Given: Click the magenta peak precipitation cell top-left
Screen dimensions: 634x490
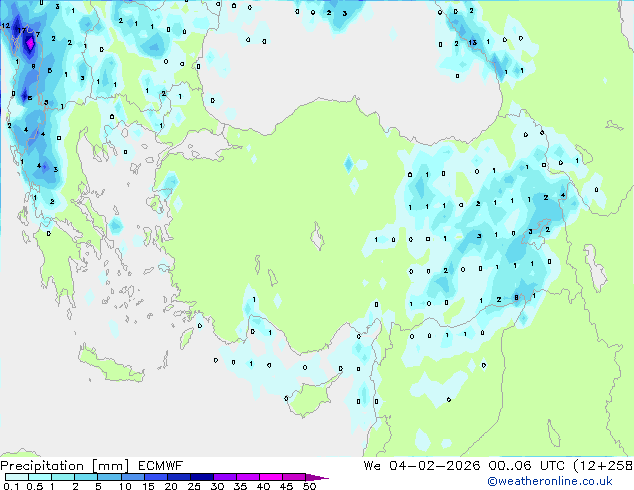Looking at the screenshot, I should (x=30, y=44).
